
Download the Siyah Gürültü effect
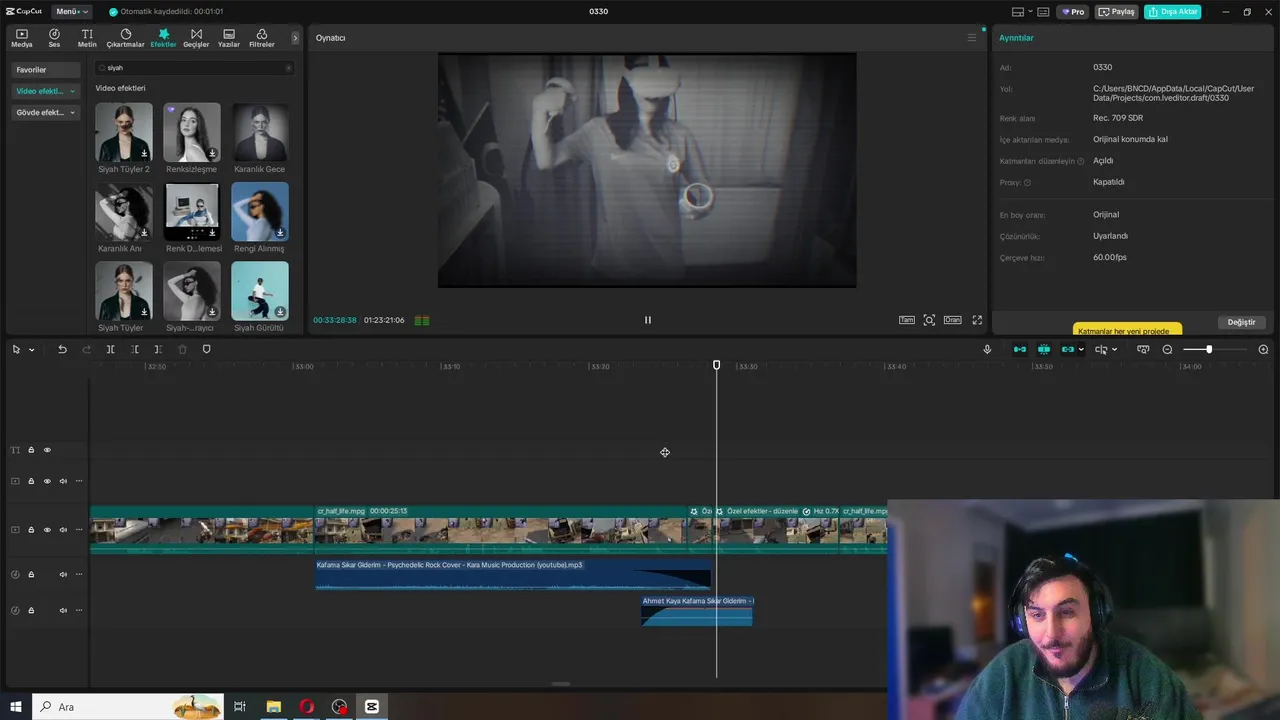(280, 312)
